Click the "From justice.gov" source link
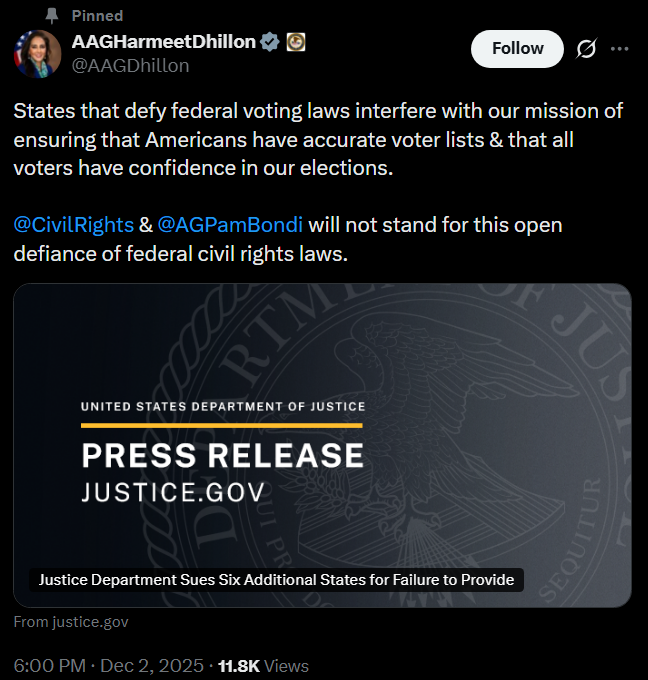Image resolution: width=648 pixels, height=680 pixels. point(71,622)
